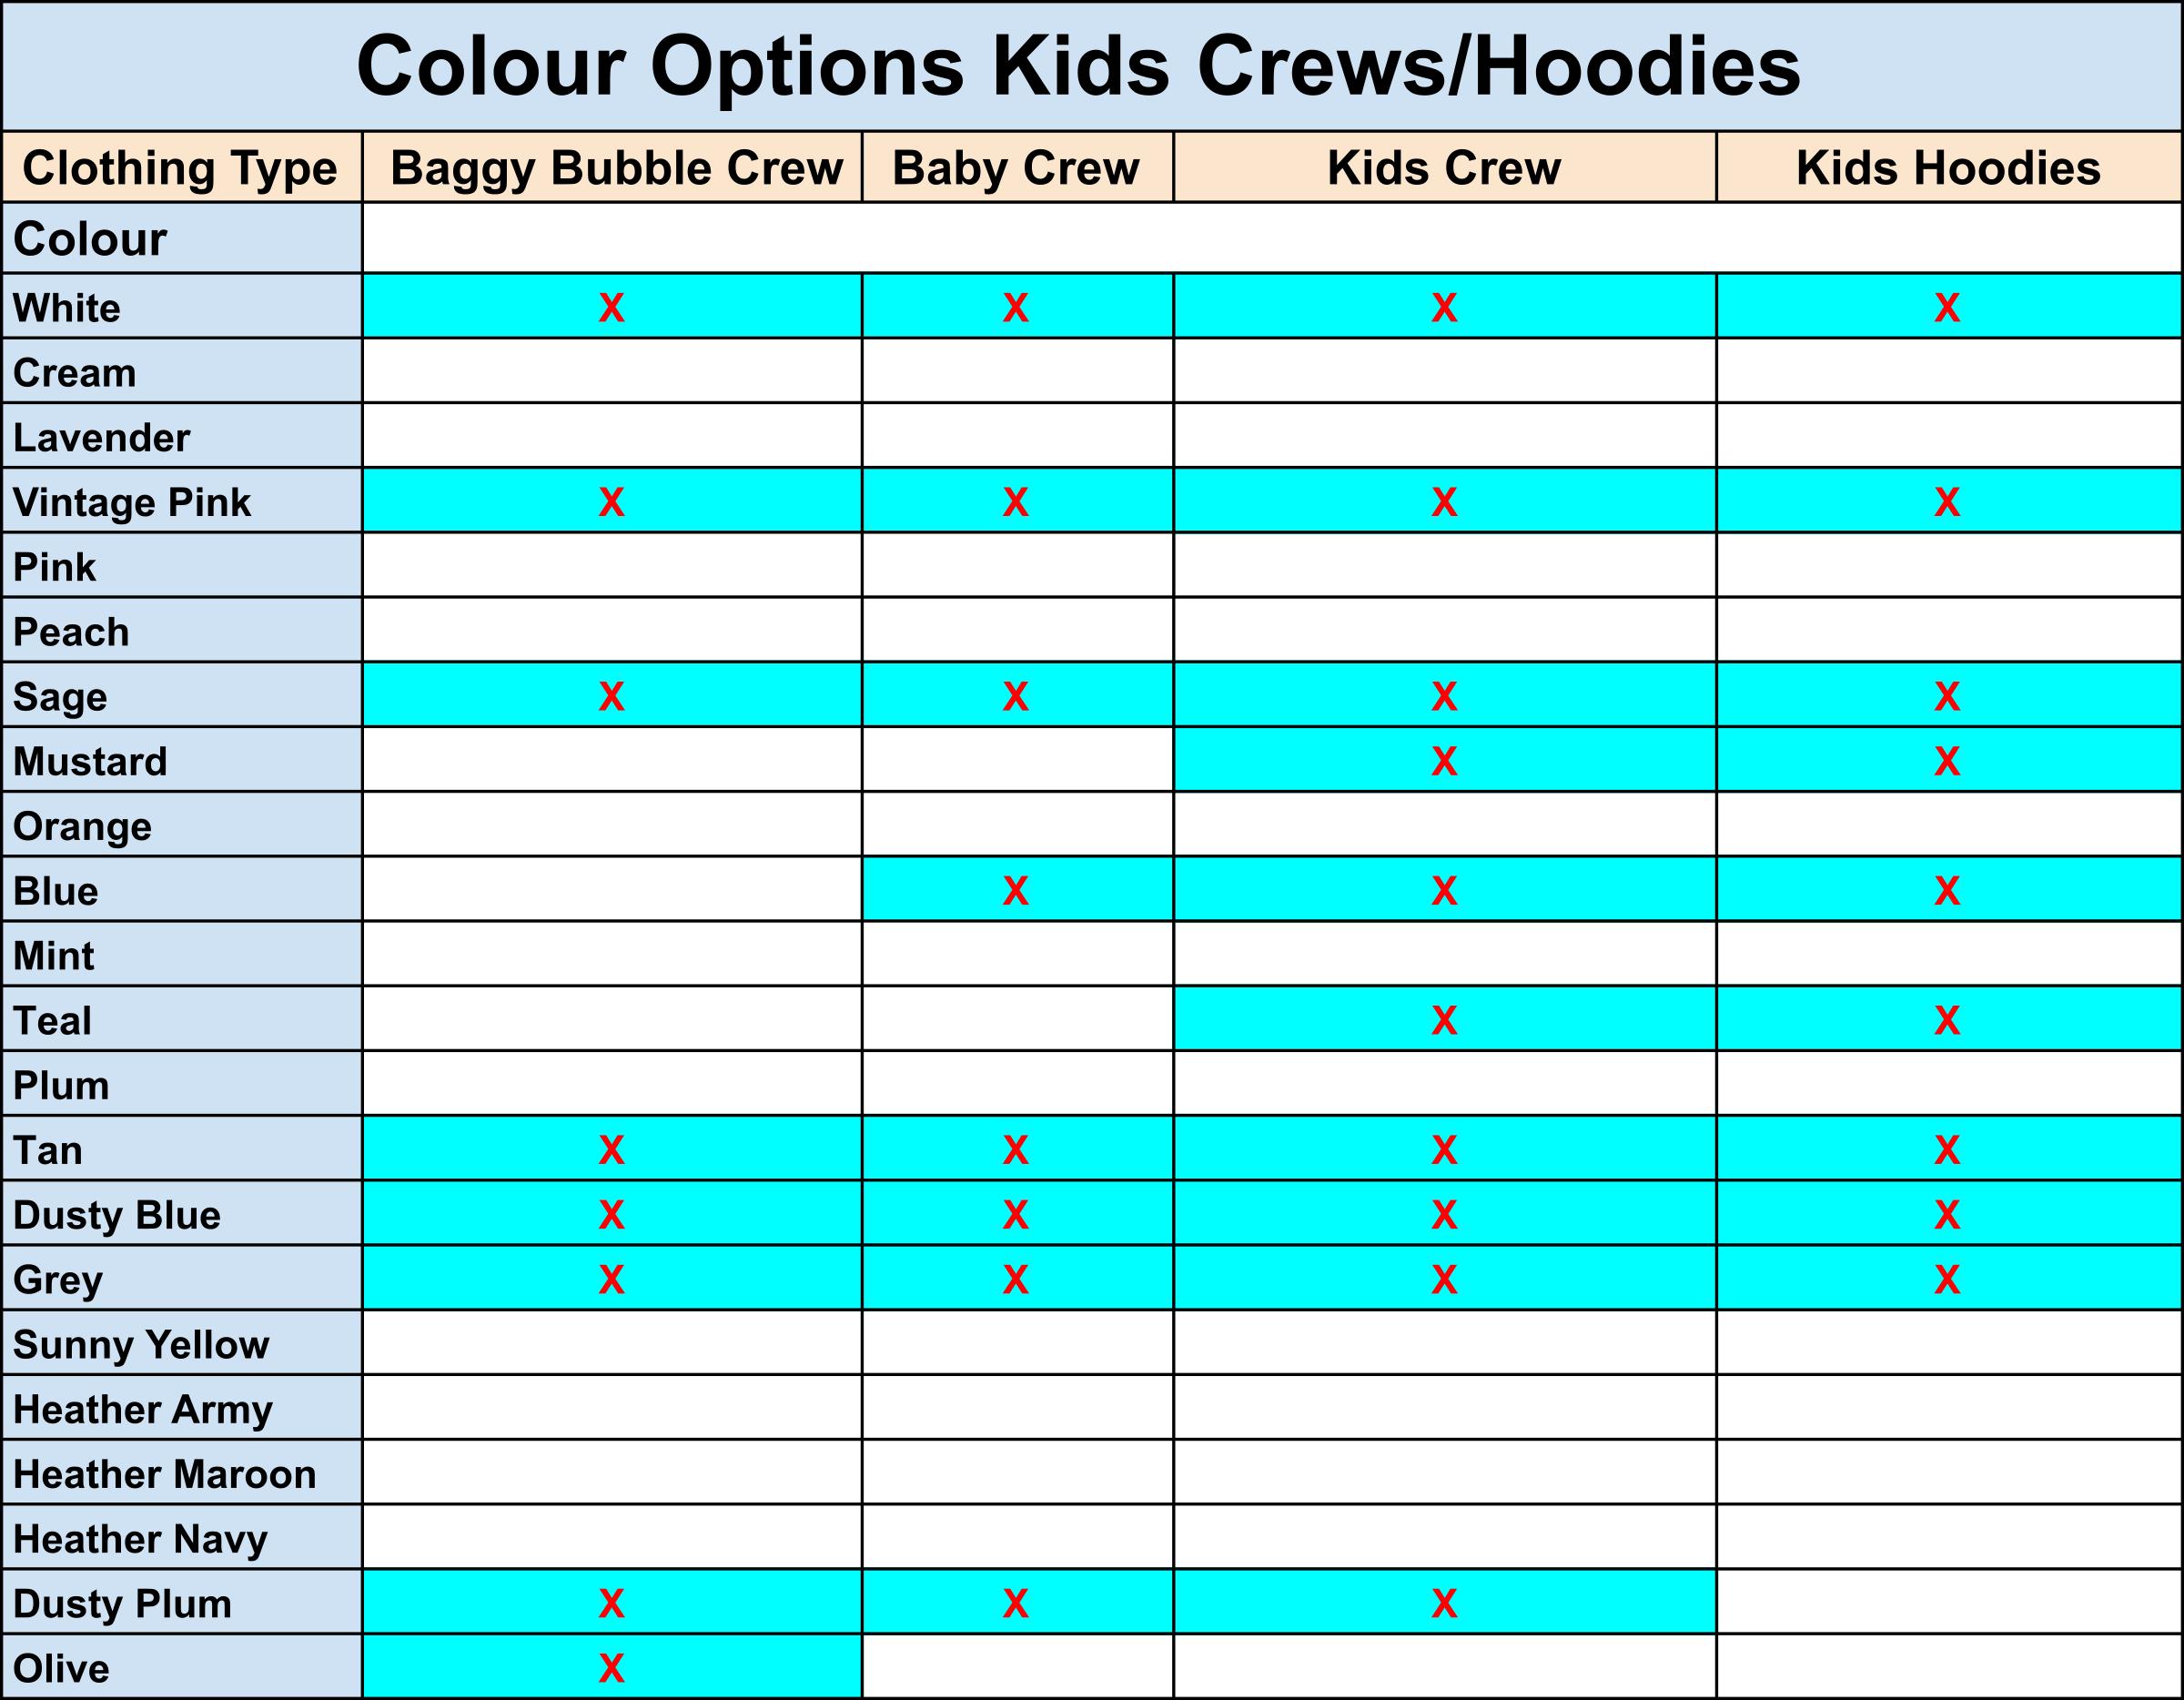Screen dimensions: 2184x1700
Task: Select the X mark for Blue Baby Crew
Action: click(x=1016, y=891)
